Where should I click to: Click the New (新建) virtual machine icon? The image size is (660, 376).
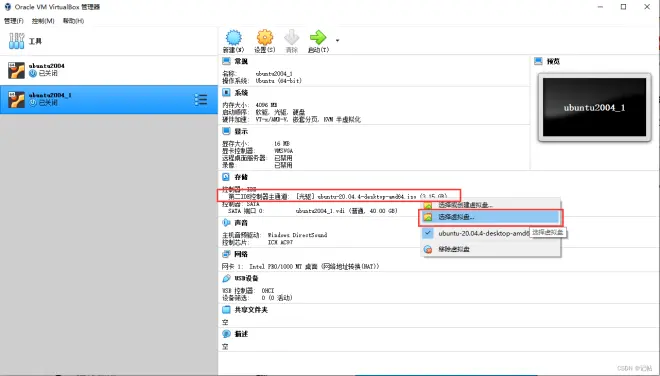coord(234,38)
